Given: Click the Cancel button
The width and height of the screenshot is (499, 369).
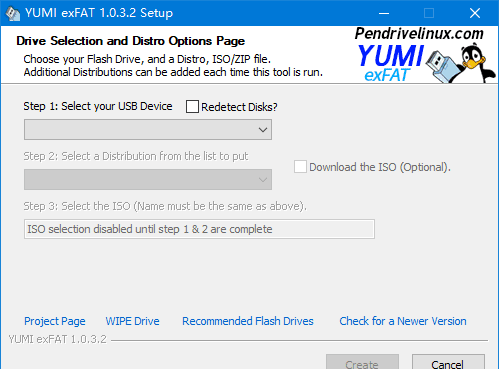Looking at the screenshot, I should [448, 362].
